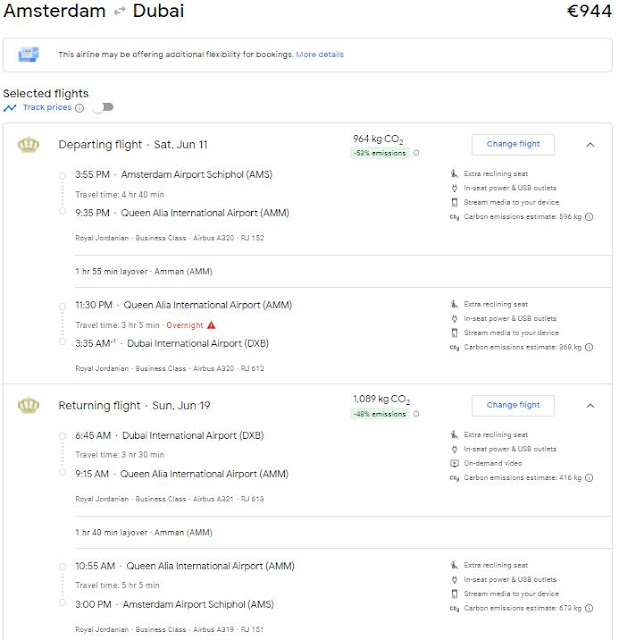Click the power outlet icon for RJ 613
The width and height of the screenshot is (619, 640).
click(x=454, y=449)
